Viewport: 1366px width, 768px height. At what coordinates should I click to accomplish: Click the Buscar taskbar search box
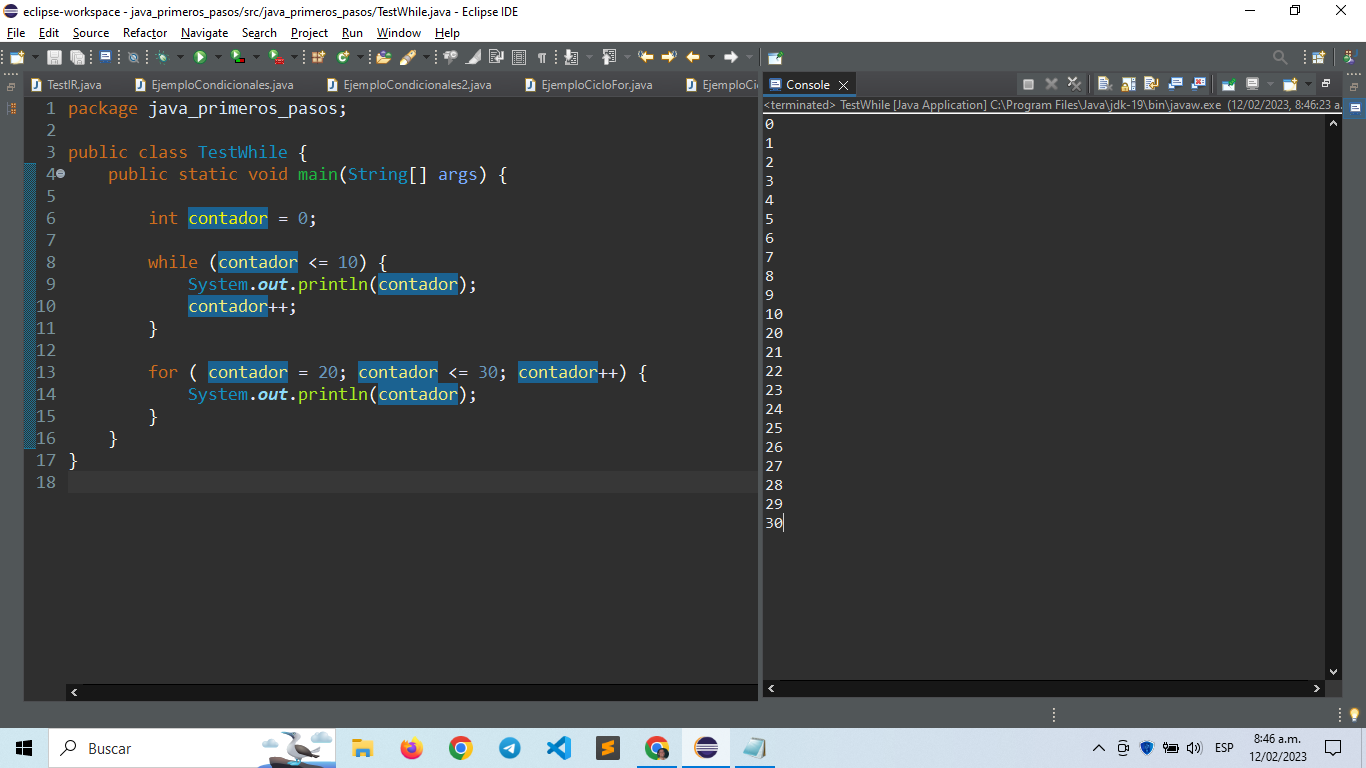[192, 748]
